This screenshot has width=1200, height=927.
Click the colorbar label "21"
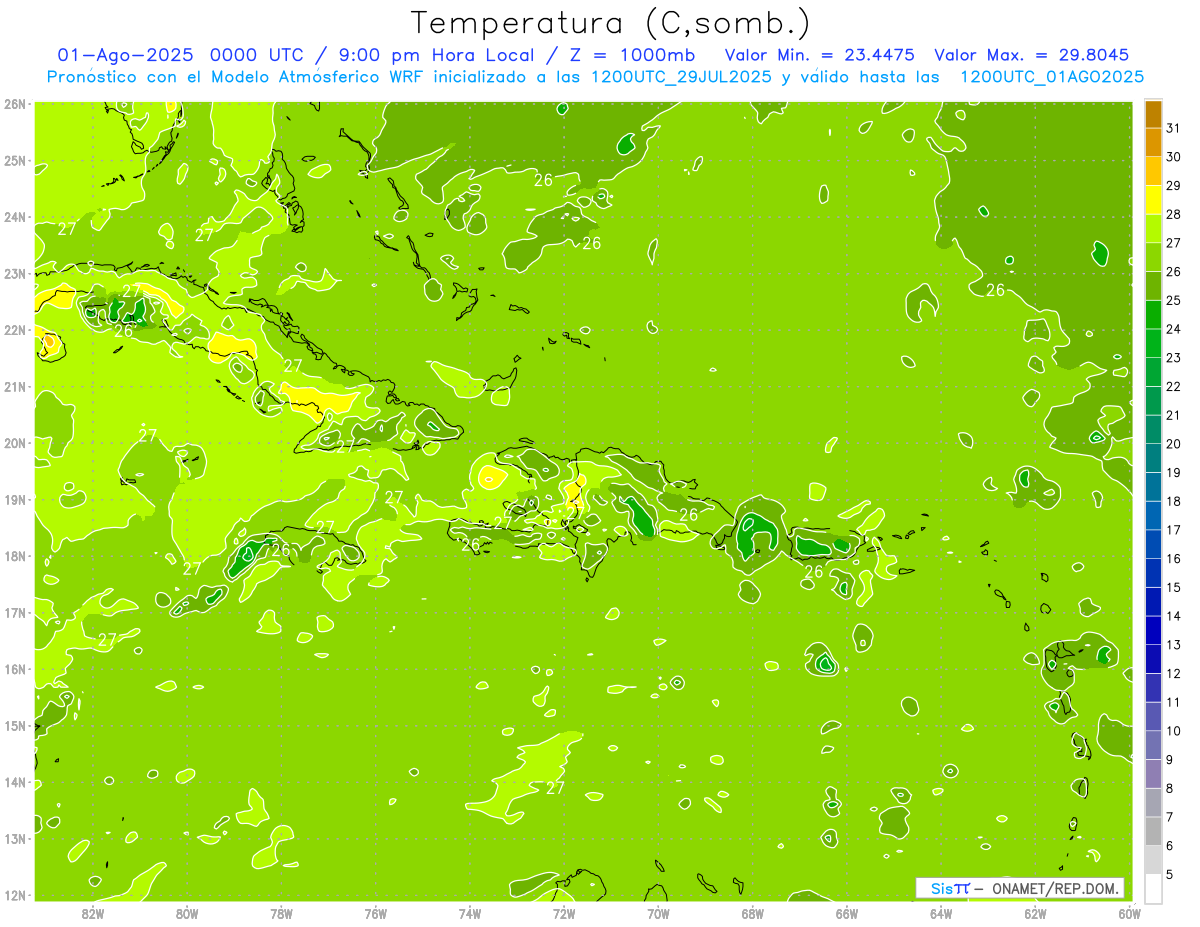[x=1173, y=415]
